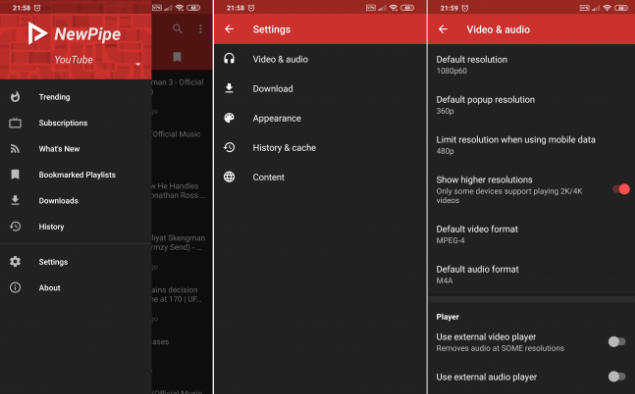Screen dimensions: 635x394
Task: Switch to the bookmark tab icon
Action: (x=177, y=57)
